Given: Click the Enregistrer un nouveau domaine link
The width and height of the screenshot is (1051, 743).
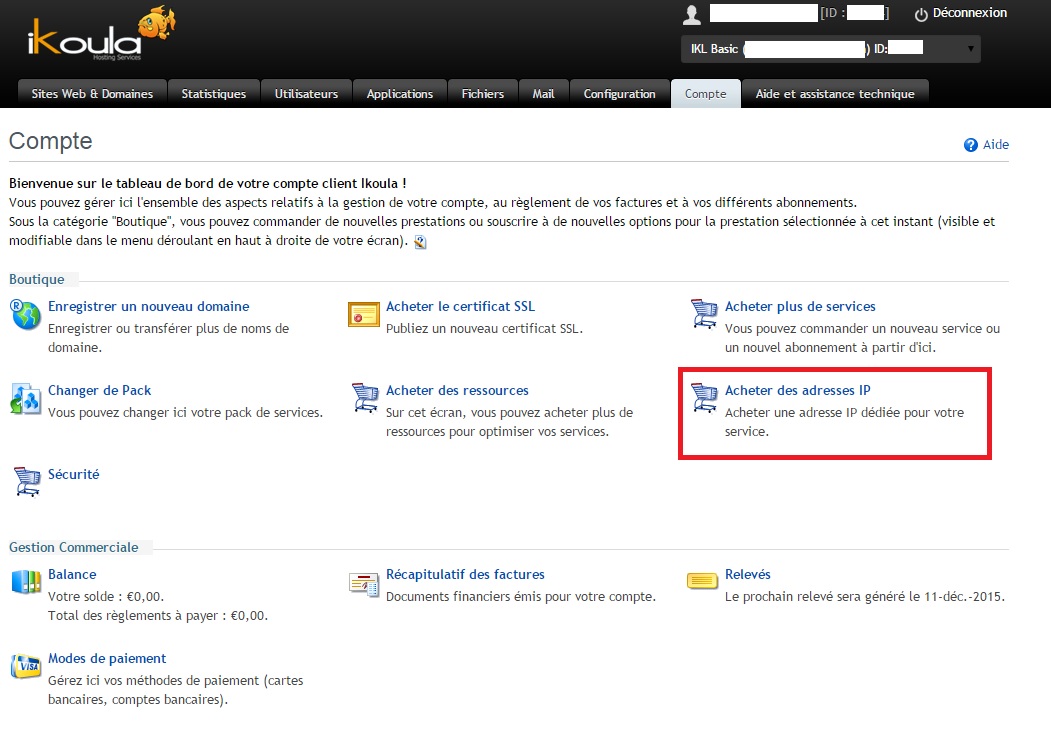Looking at the screenshot, I should 148,306.
